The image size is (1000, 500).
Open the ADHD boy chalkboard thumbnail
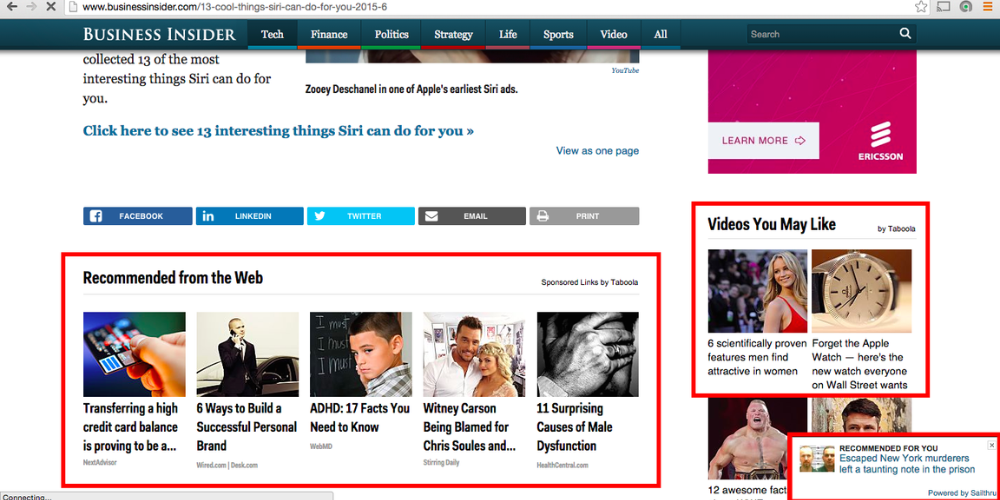click(361, 354)
